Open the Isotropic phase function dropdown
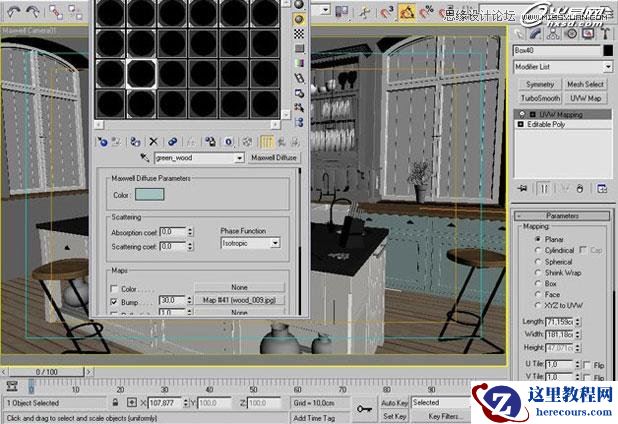Screen dimensions: 618x424 point(275,243)
